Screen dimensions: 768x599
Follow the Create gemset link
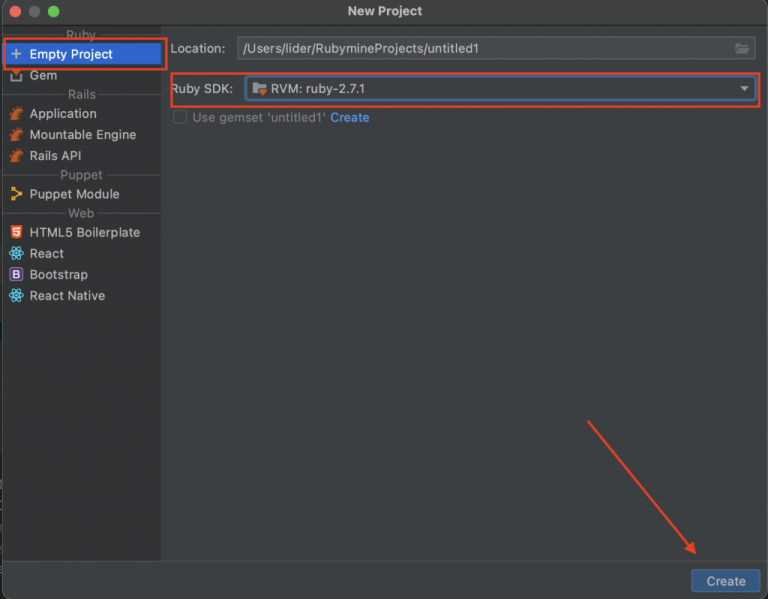[350, 117]
